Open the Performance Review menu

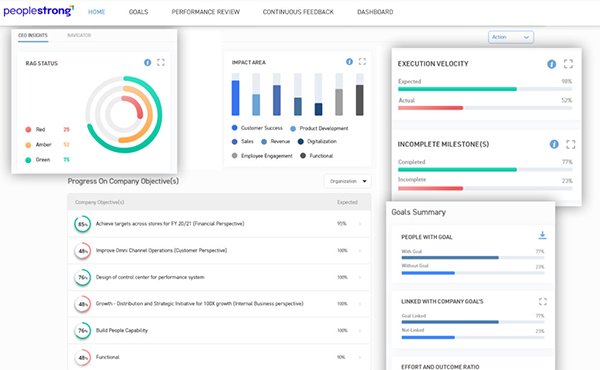point(205,12)
